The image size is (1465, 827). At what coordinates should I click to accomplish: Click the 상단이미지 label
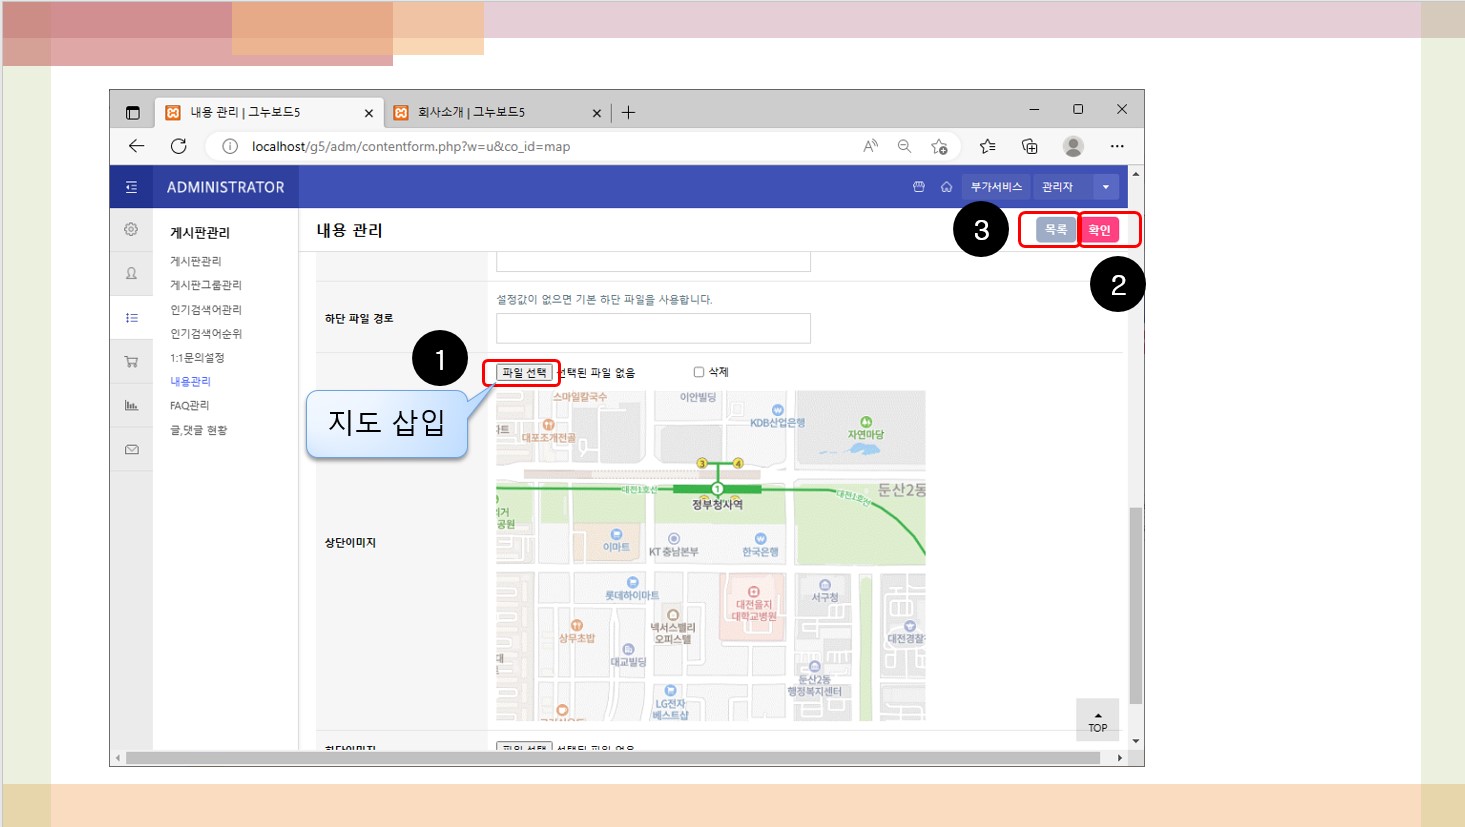tap(350, 543)
